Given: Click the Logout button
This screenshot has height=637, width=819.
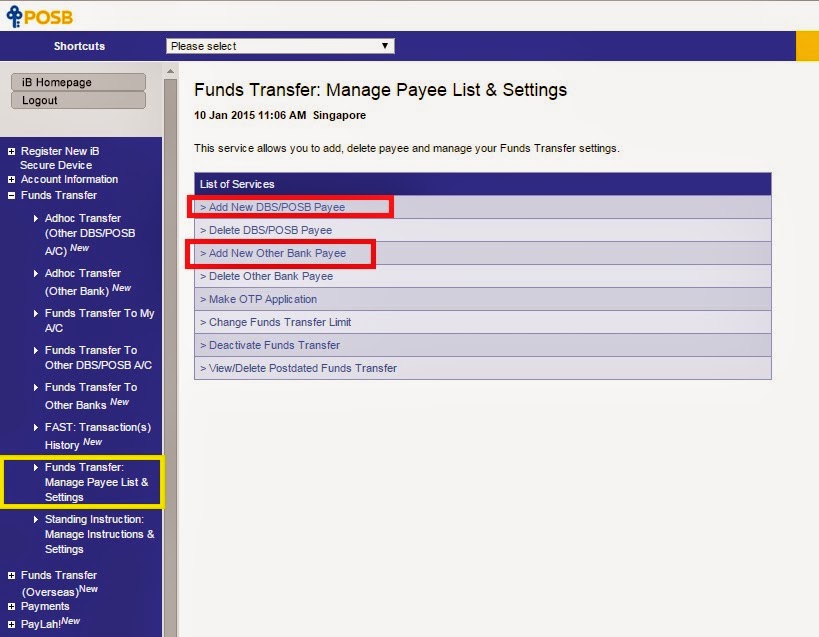Looking at the screenshot, I should 78,100.
